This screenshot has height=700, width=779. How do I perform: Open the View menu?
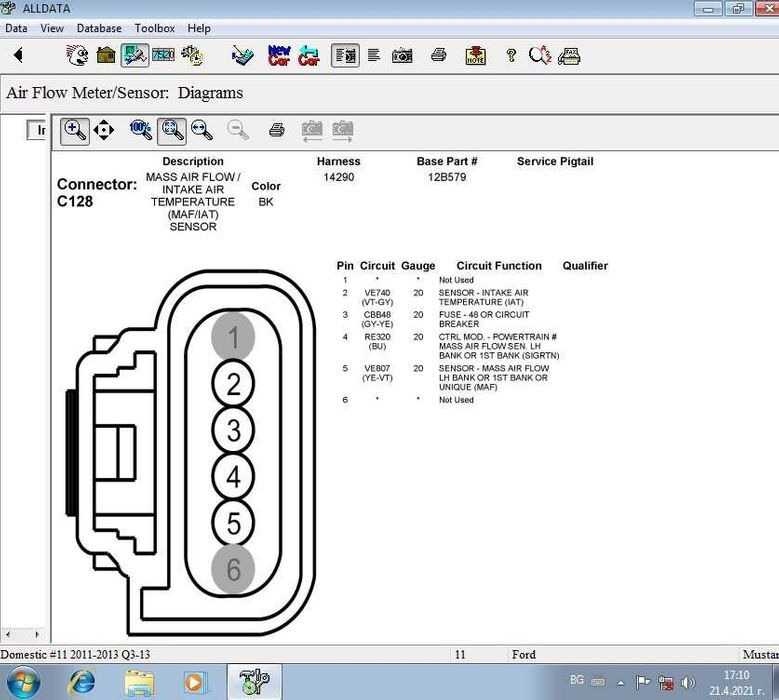point(52,29)
